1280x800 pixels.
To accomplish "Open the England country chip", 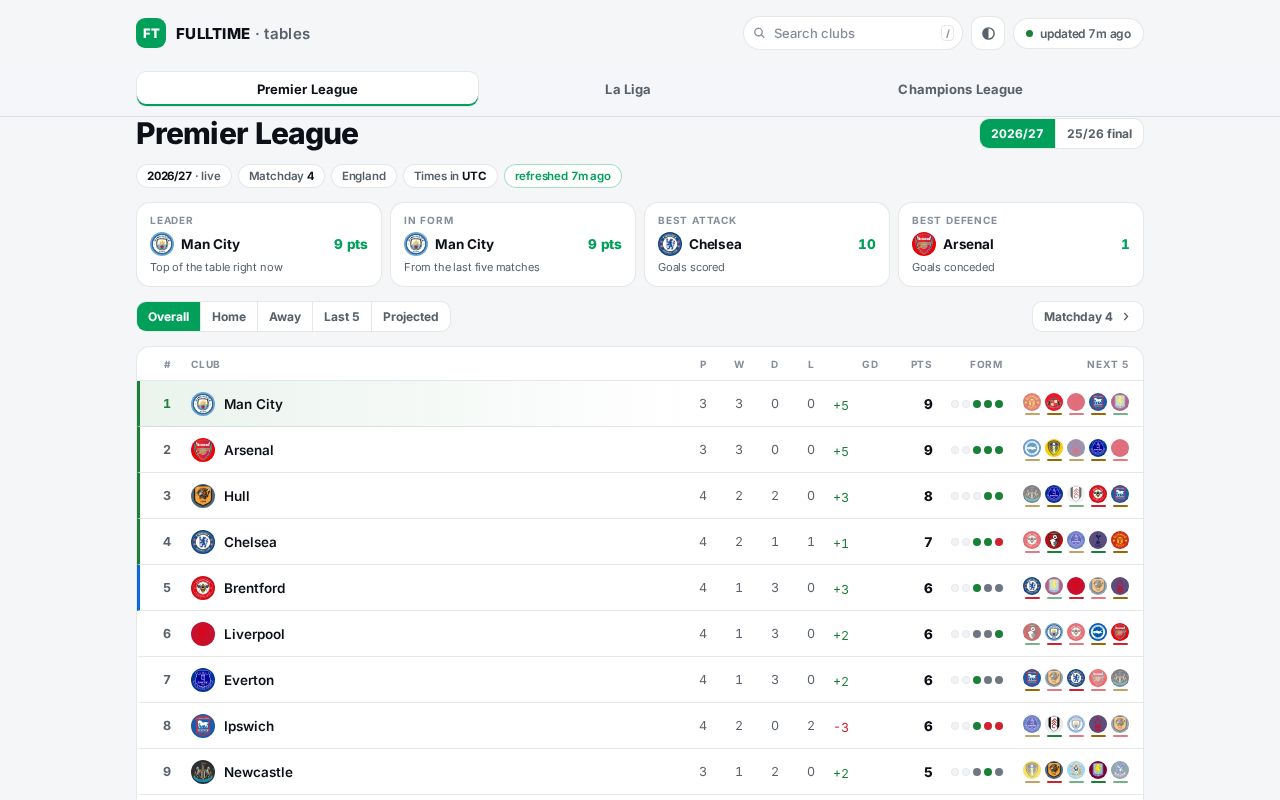I will (364, 176).
